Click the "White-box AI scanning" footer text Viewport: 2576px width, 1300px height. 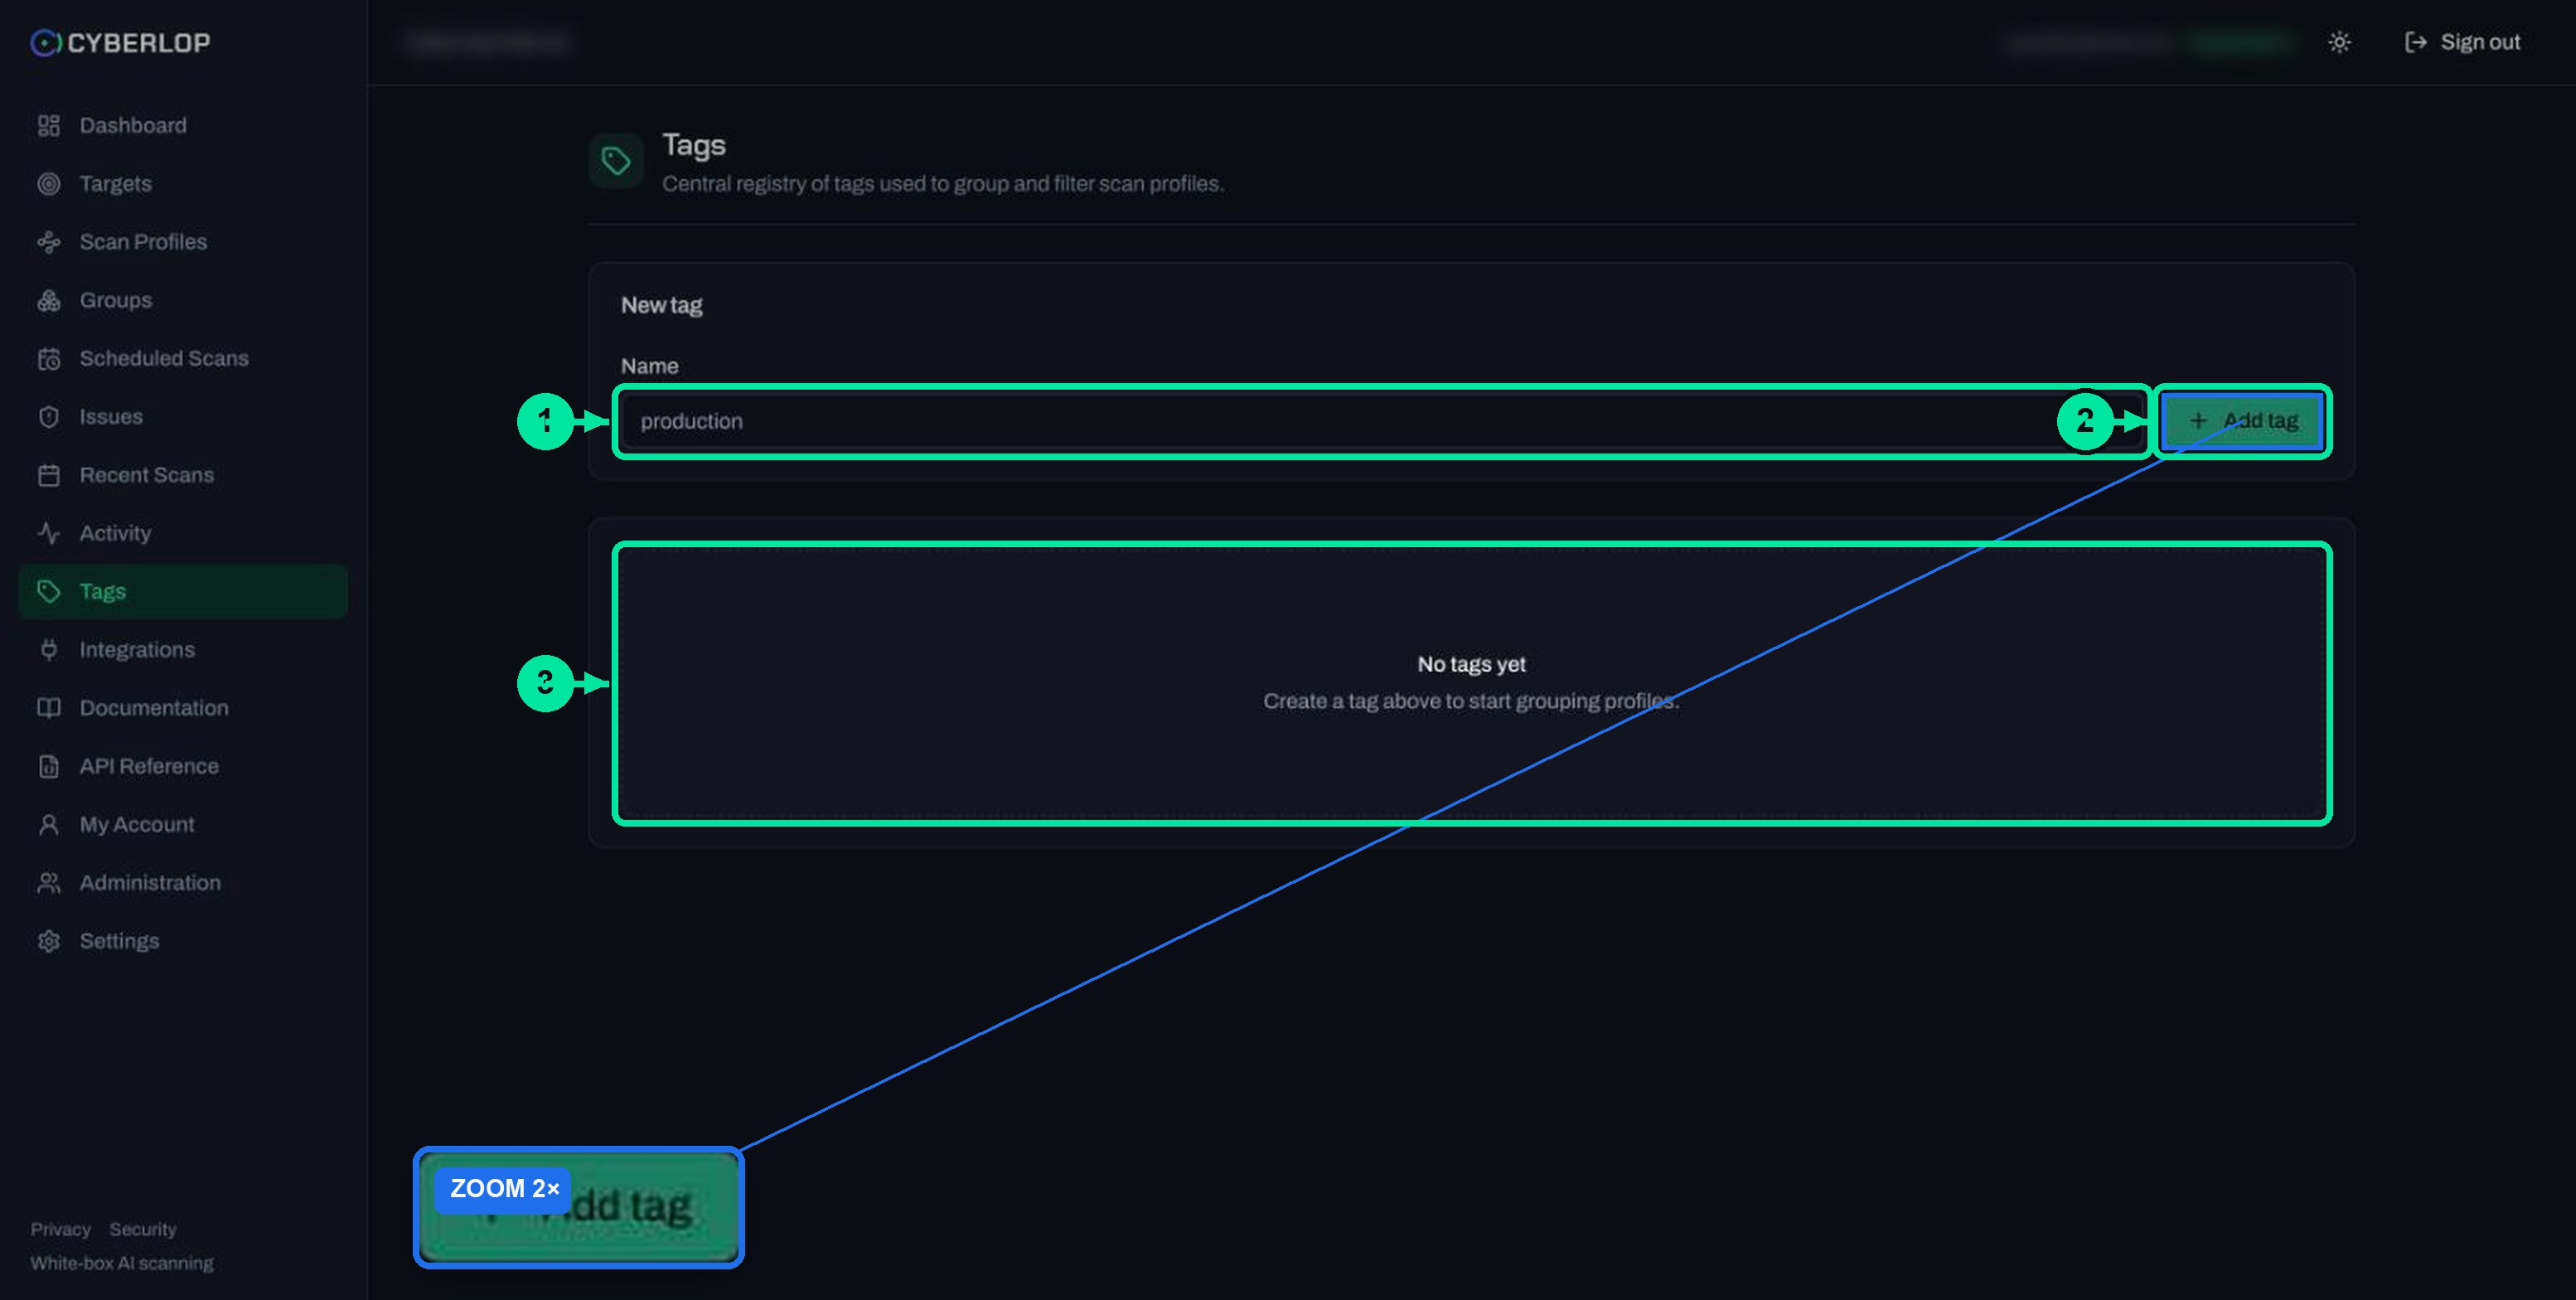coord(122,1263)
